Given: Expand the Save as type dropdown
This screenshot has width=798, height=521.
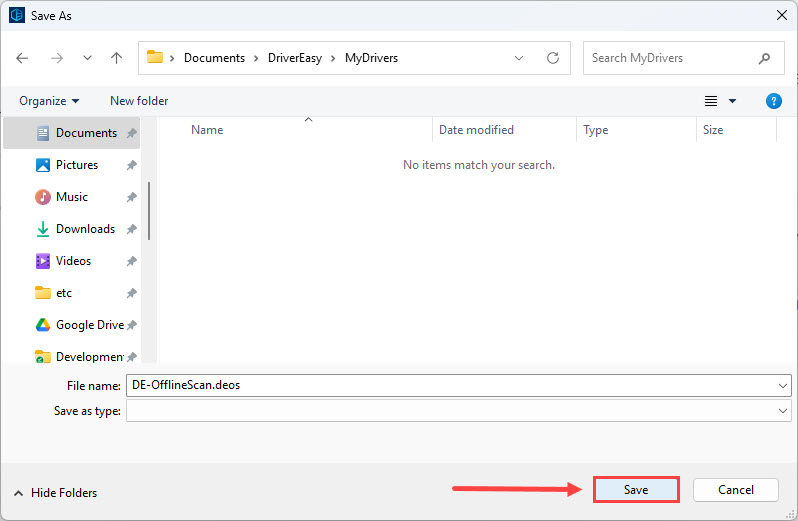Looking at the screenshot, I should coord(782,411).
